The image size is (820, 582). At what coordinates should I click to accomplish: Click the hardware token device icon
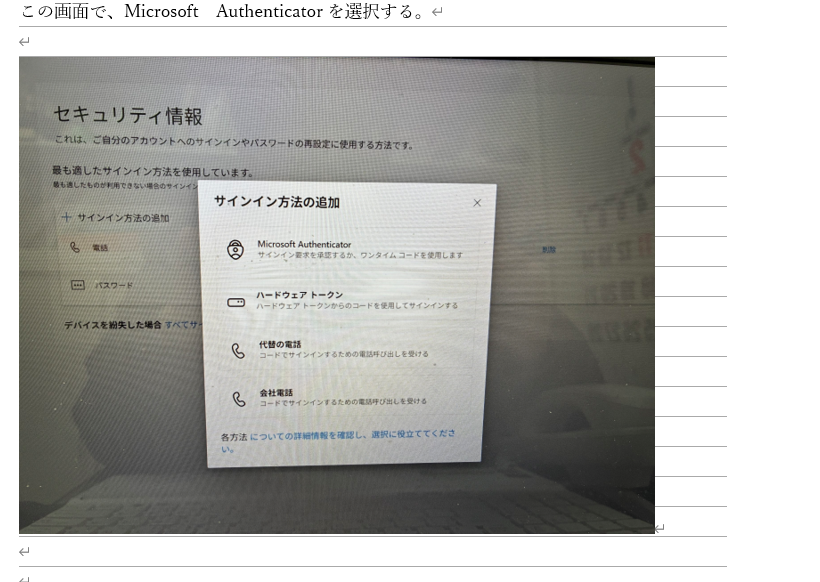(236, 302)
